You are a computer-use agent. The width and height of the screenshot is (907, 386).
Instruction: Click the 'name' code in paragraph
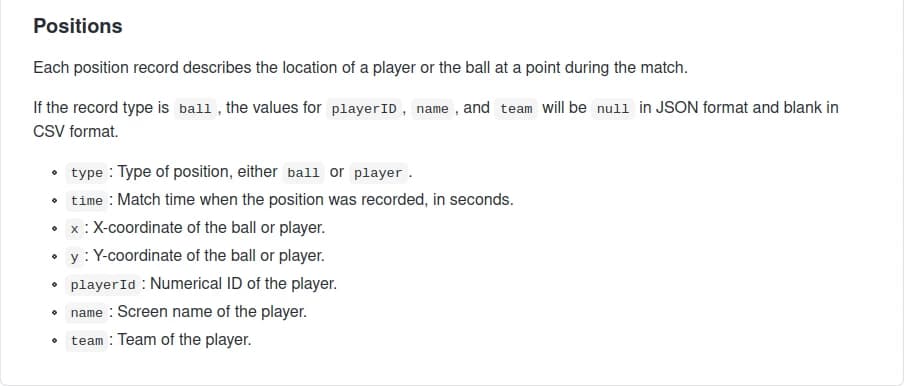[x=433, y=108]
